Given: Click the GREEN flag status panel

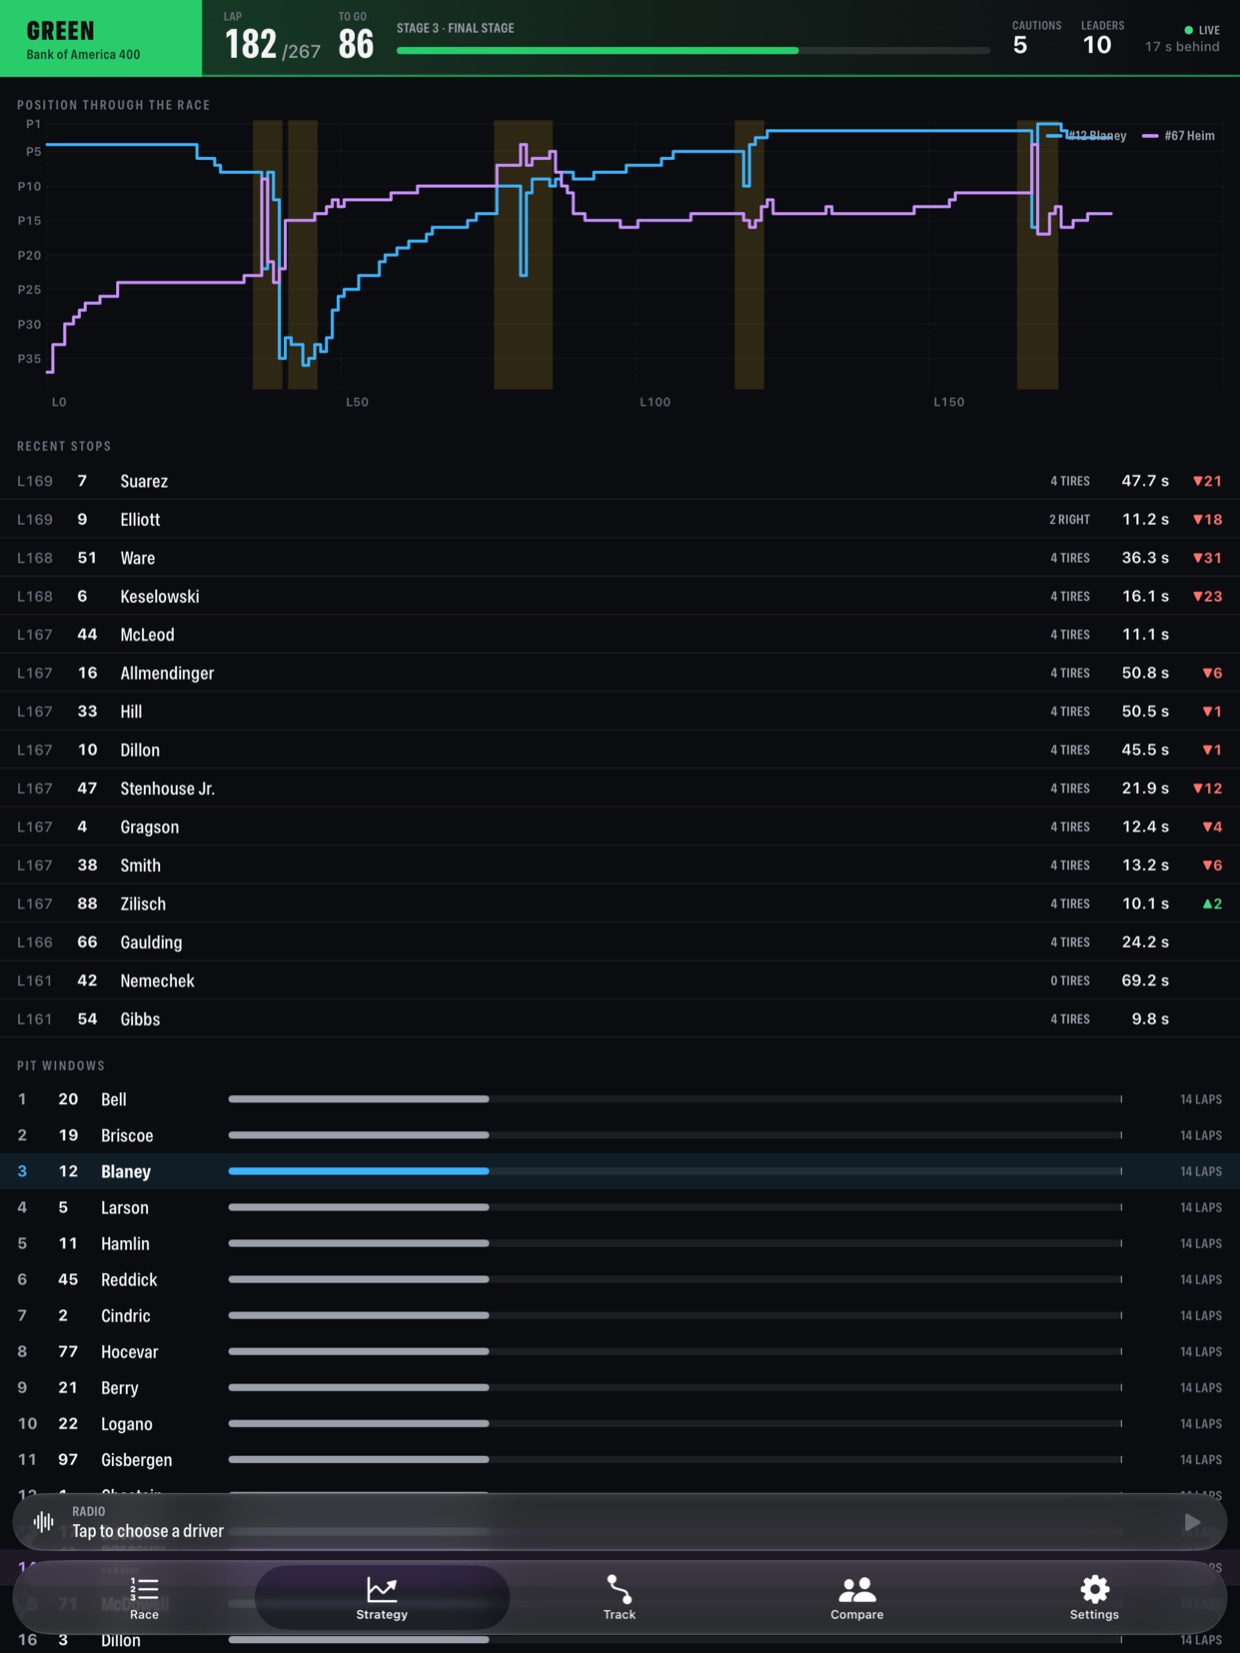Looking at the screenshot, I should coord(101,38).
